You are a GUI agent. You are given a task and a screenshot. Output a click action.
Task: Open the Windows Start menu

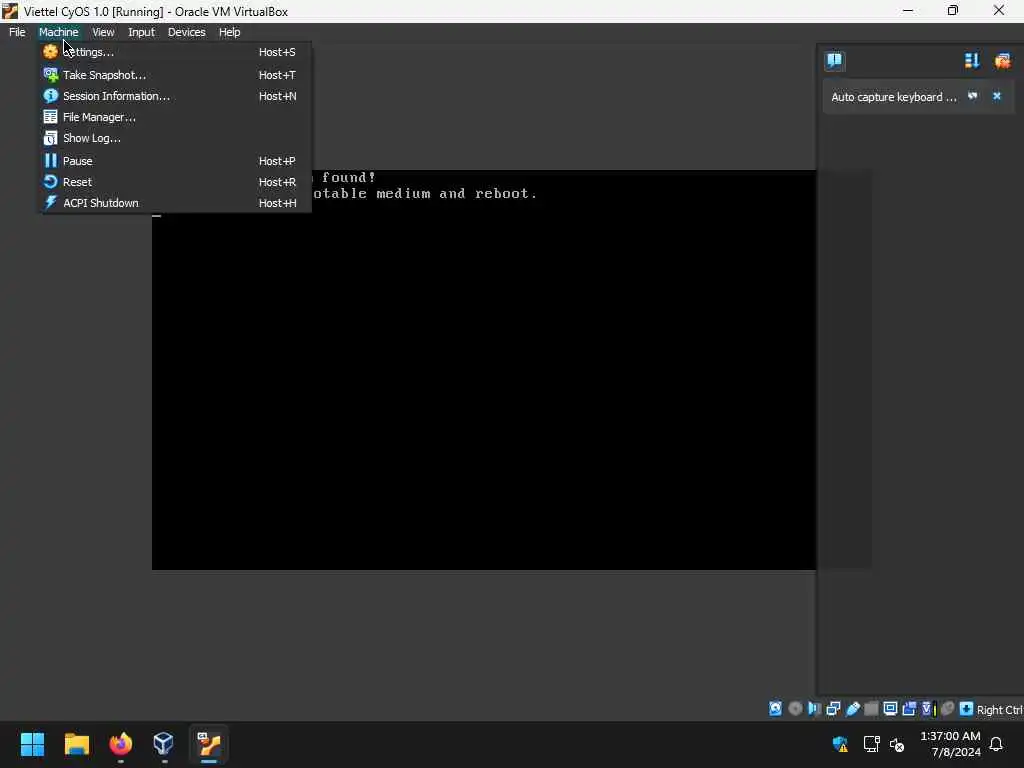point(32,744)
